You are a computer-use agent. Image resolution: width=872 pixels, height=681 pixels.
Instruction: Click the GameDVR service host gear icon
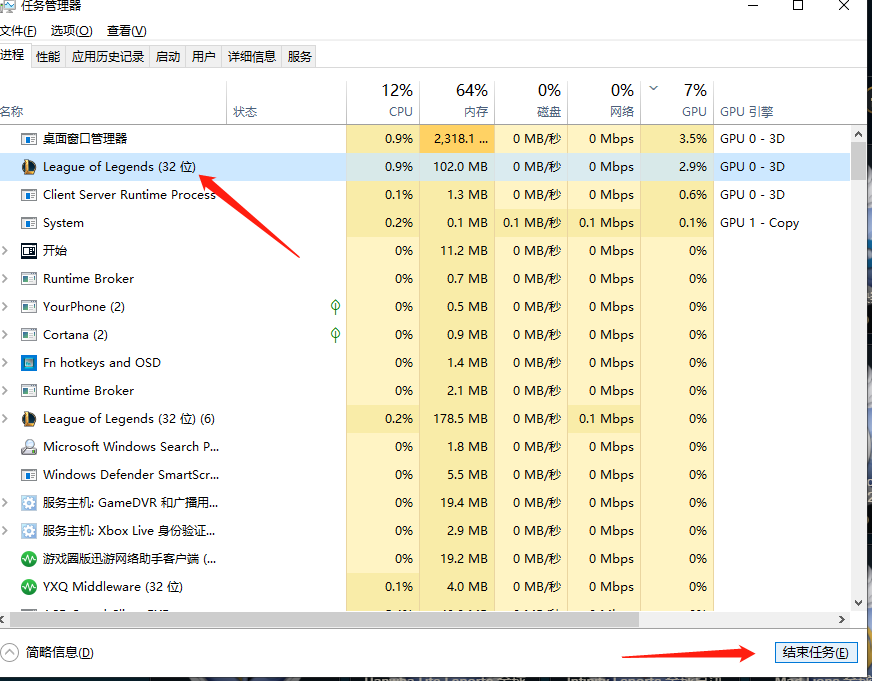tap(28, 503)
